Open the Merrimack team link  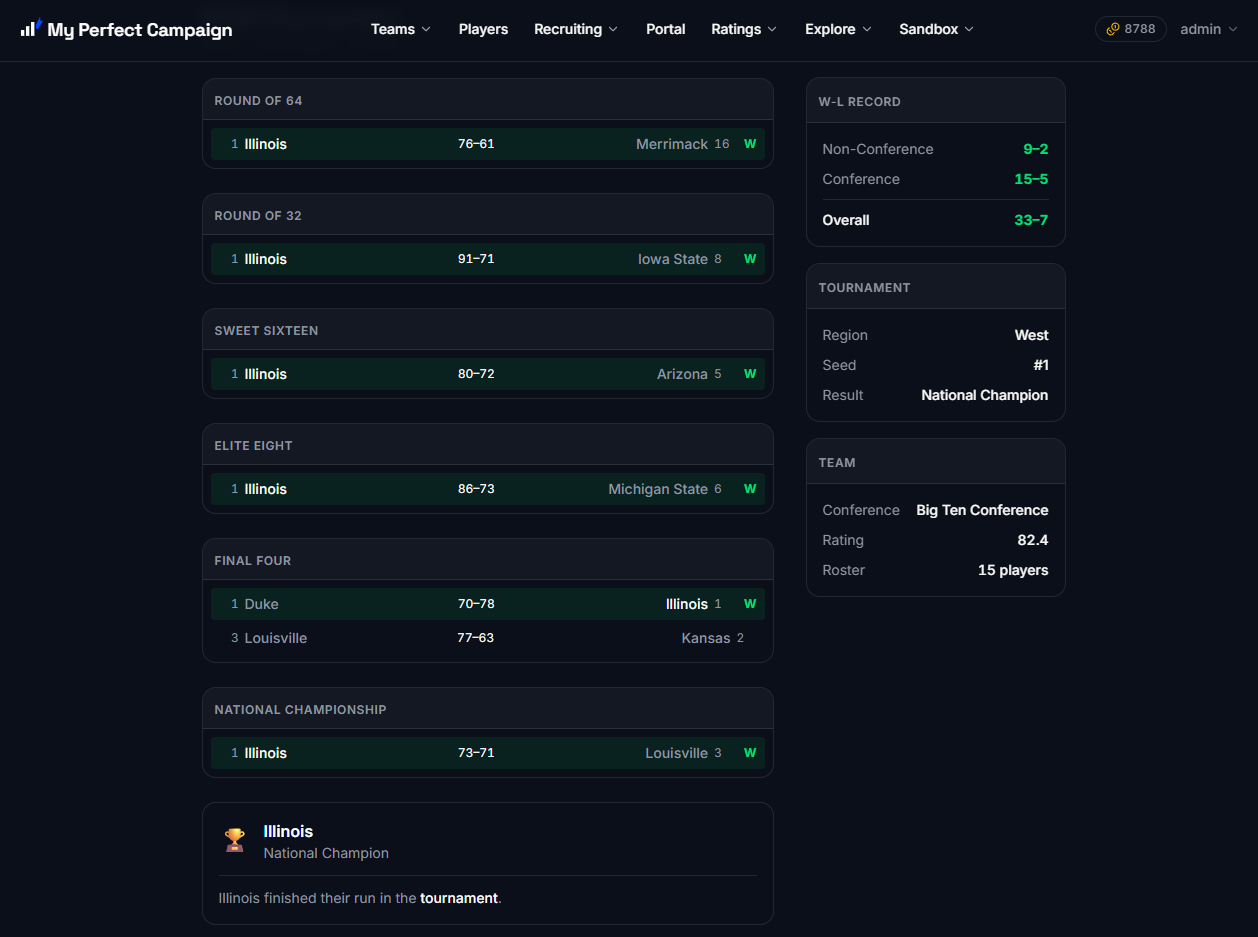point(672,144)
